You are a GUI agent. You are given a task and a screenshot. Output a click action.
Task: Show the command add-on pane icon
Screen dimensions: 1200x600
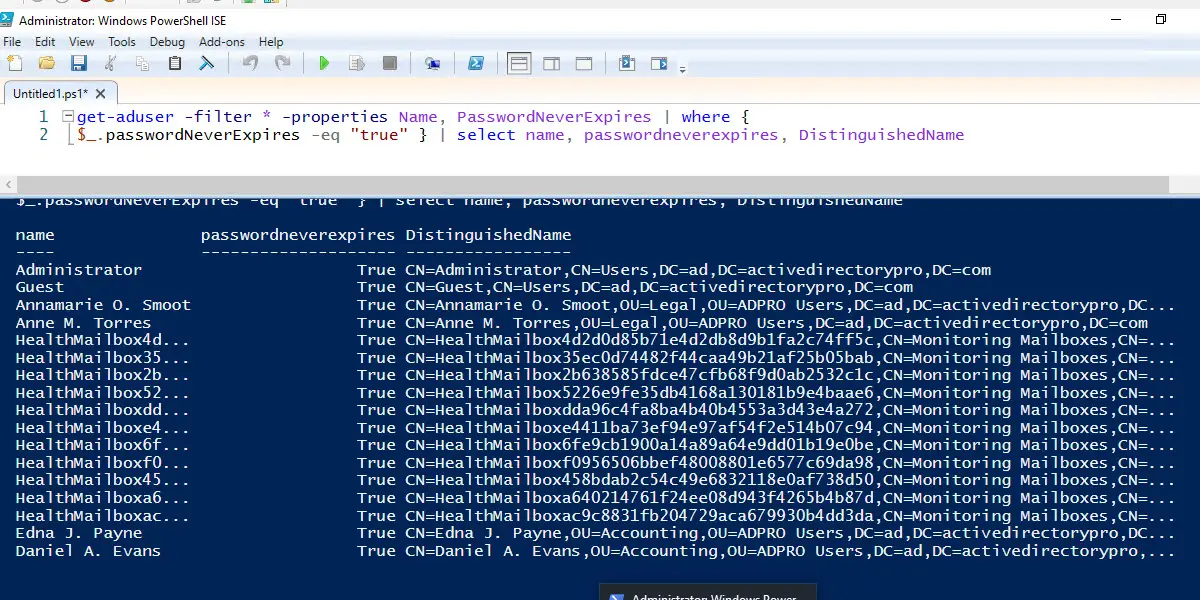[659, 63]
